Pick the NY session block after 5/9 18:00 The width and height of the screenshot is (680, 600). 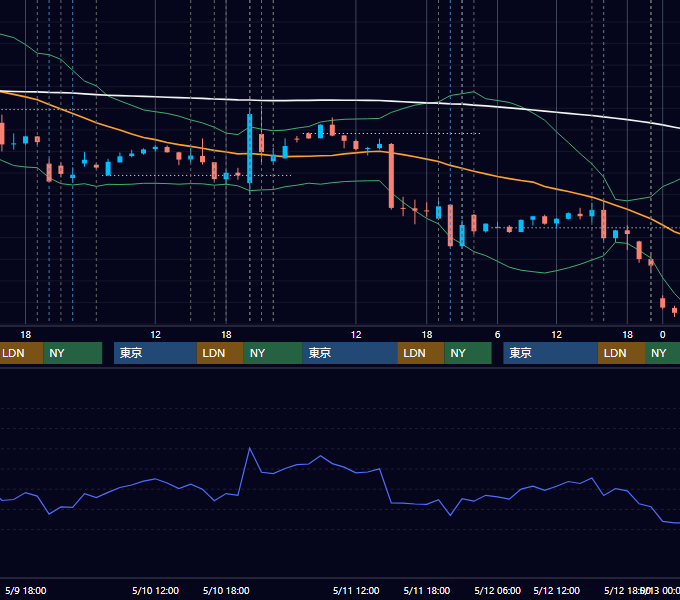click(72, 353)
